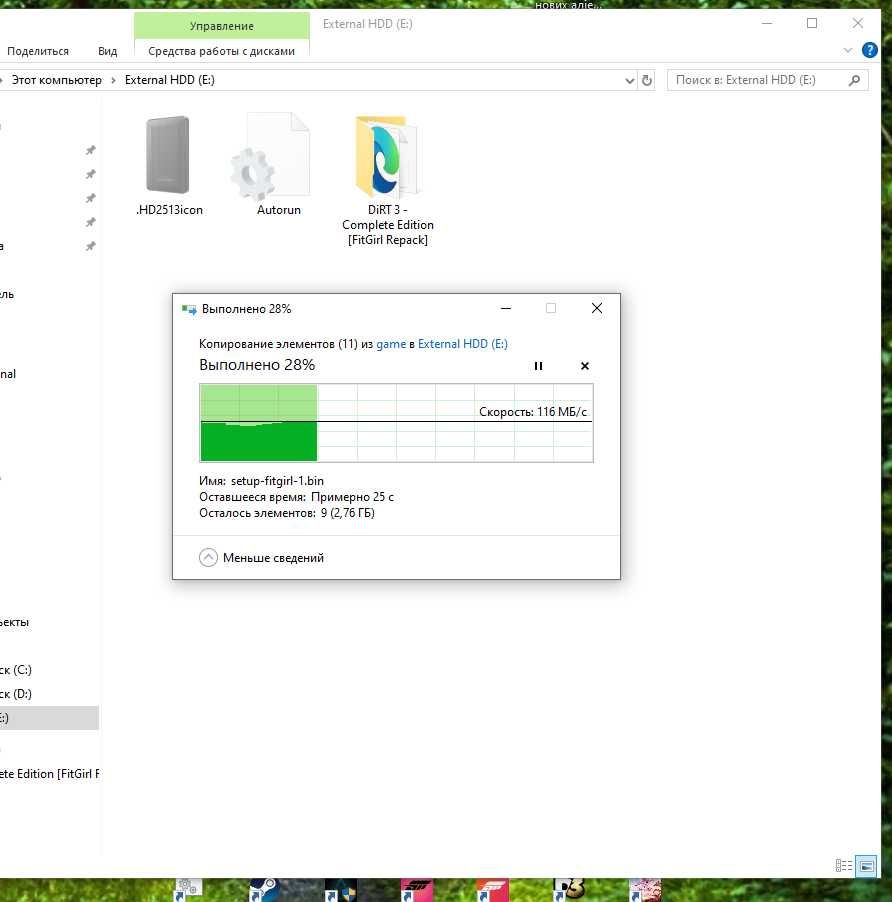Click the speed label 116 МБ/с
Viewport: 892px width, 902px height.
tap(533, 412)
